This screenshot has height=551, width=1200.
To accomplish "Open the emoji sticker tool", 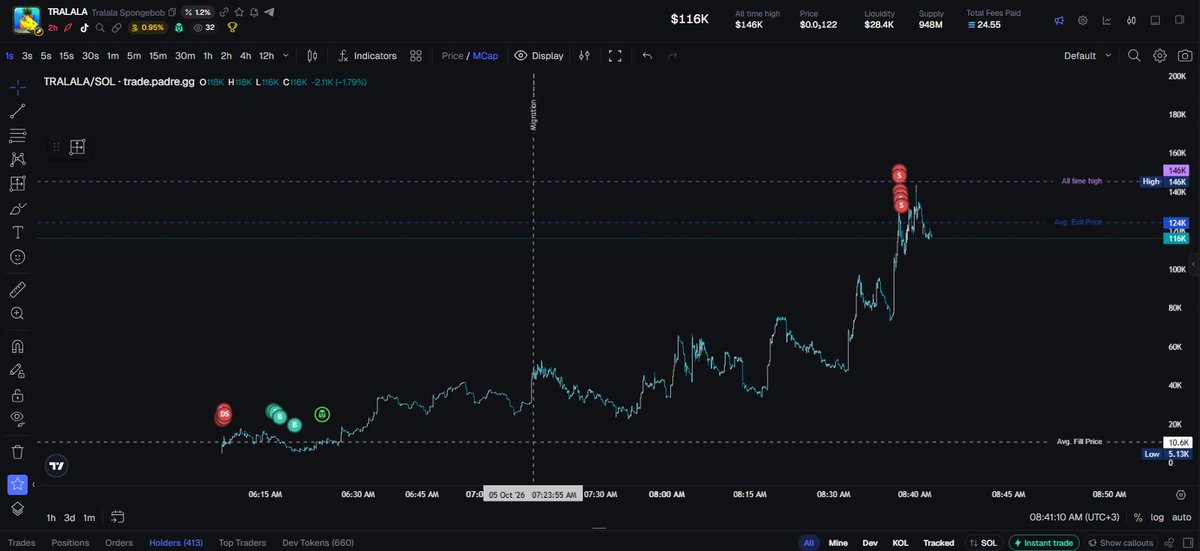I will coord(17,257).
